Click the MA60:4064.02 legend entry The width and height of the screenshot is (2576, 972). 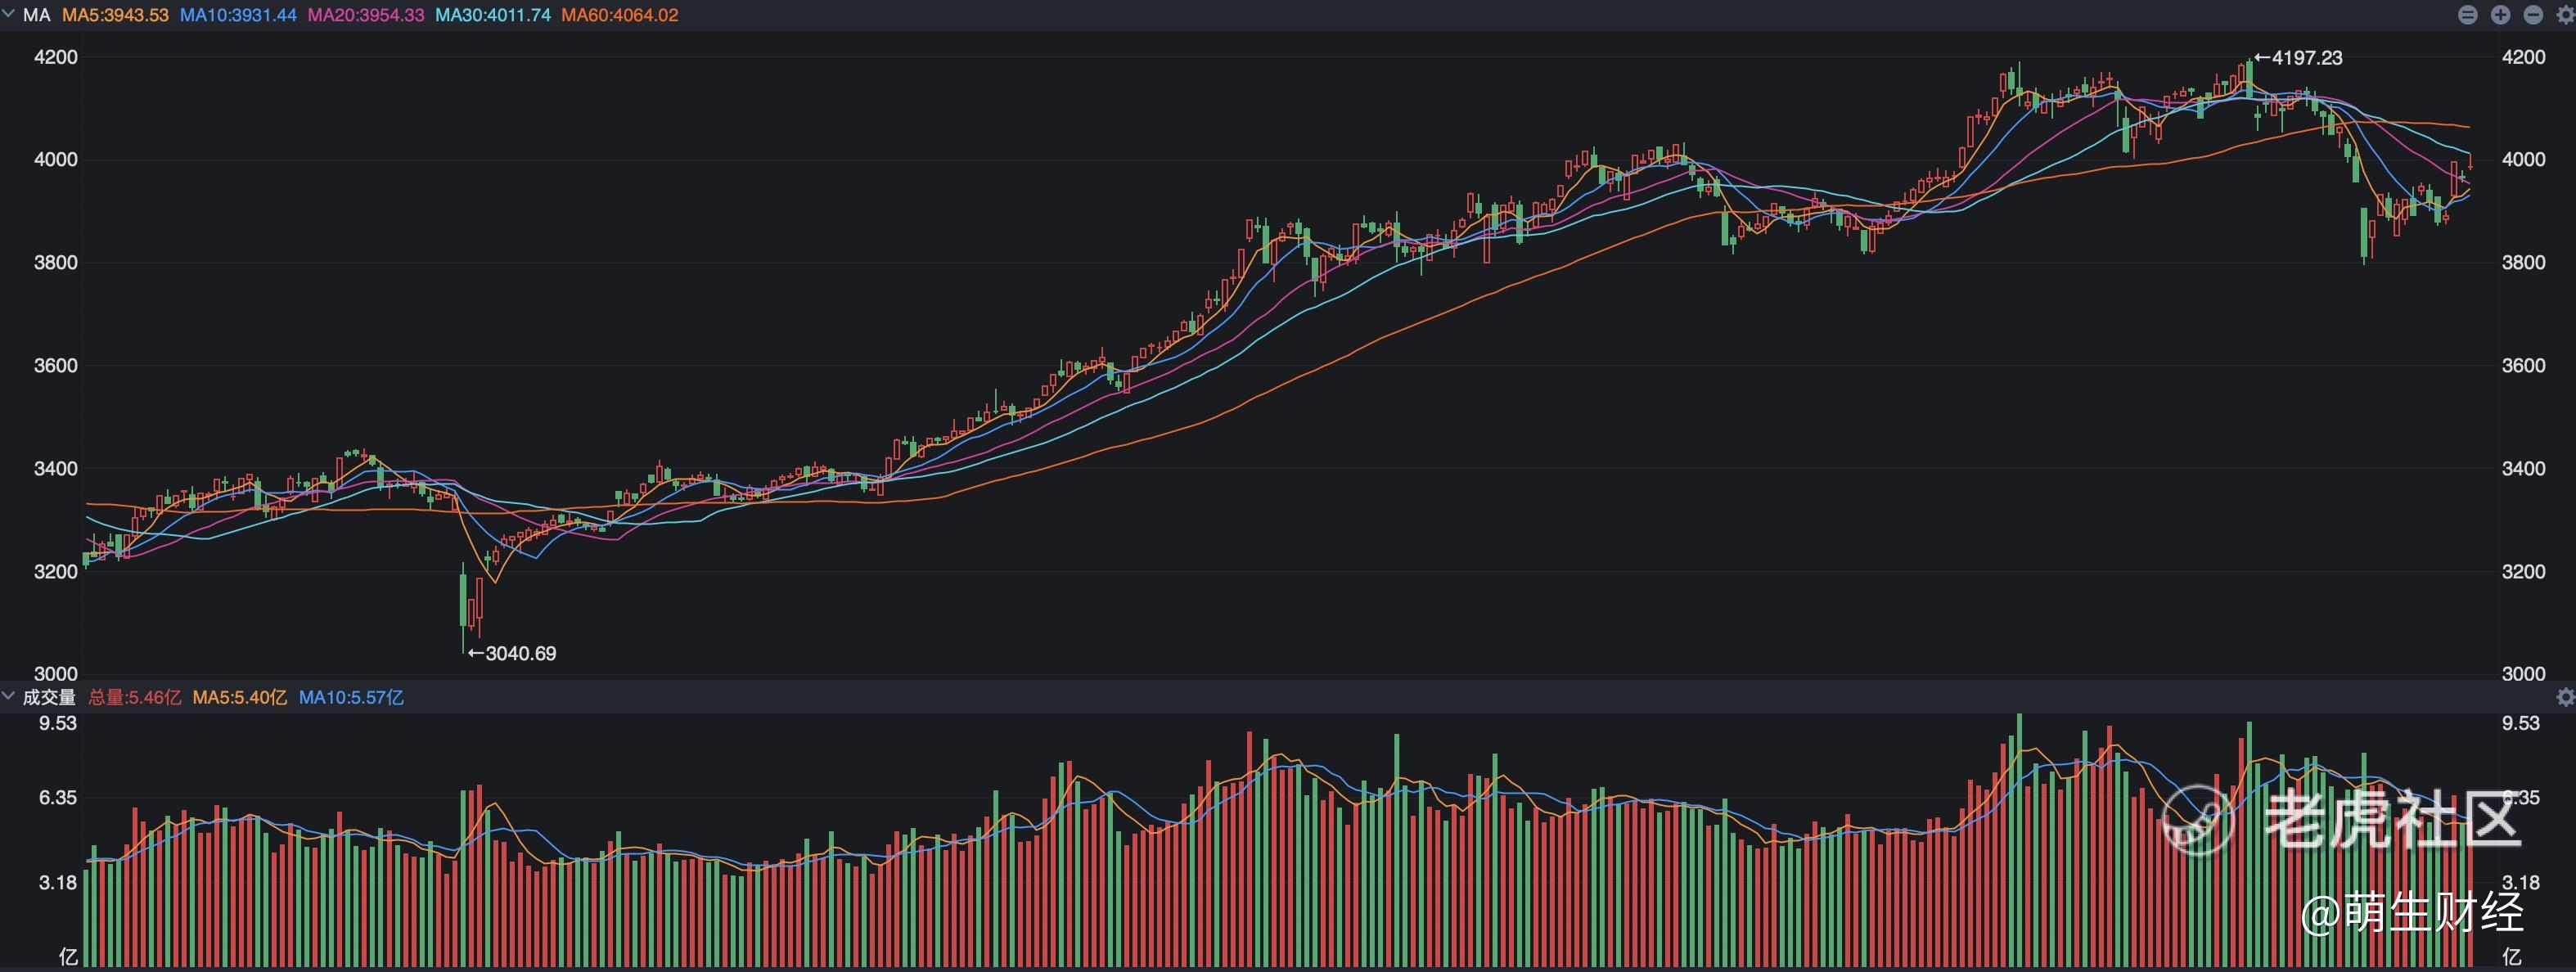(619, 15)
